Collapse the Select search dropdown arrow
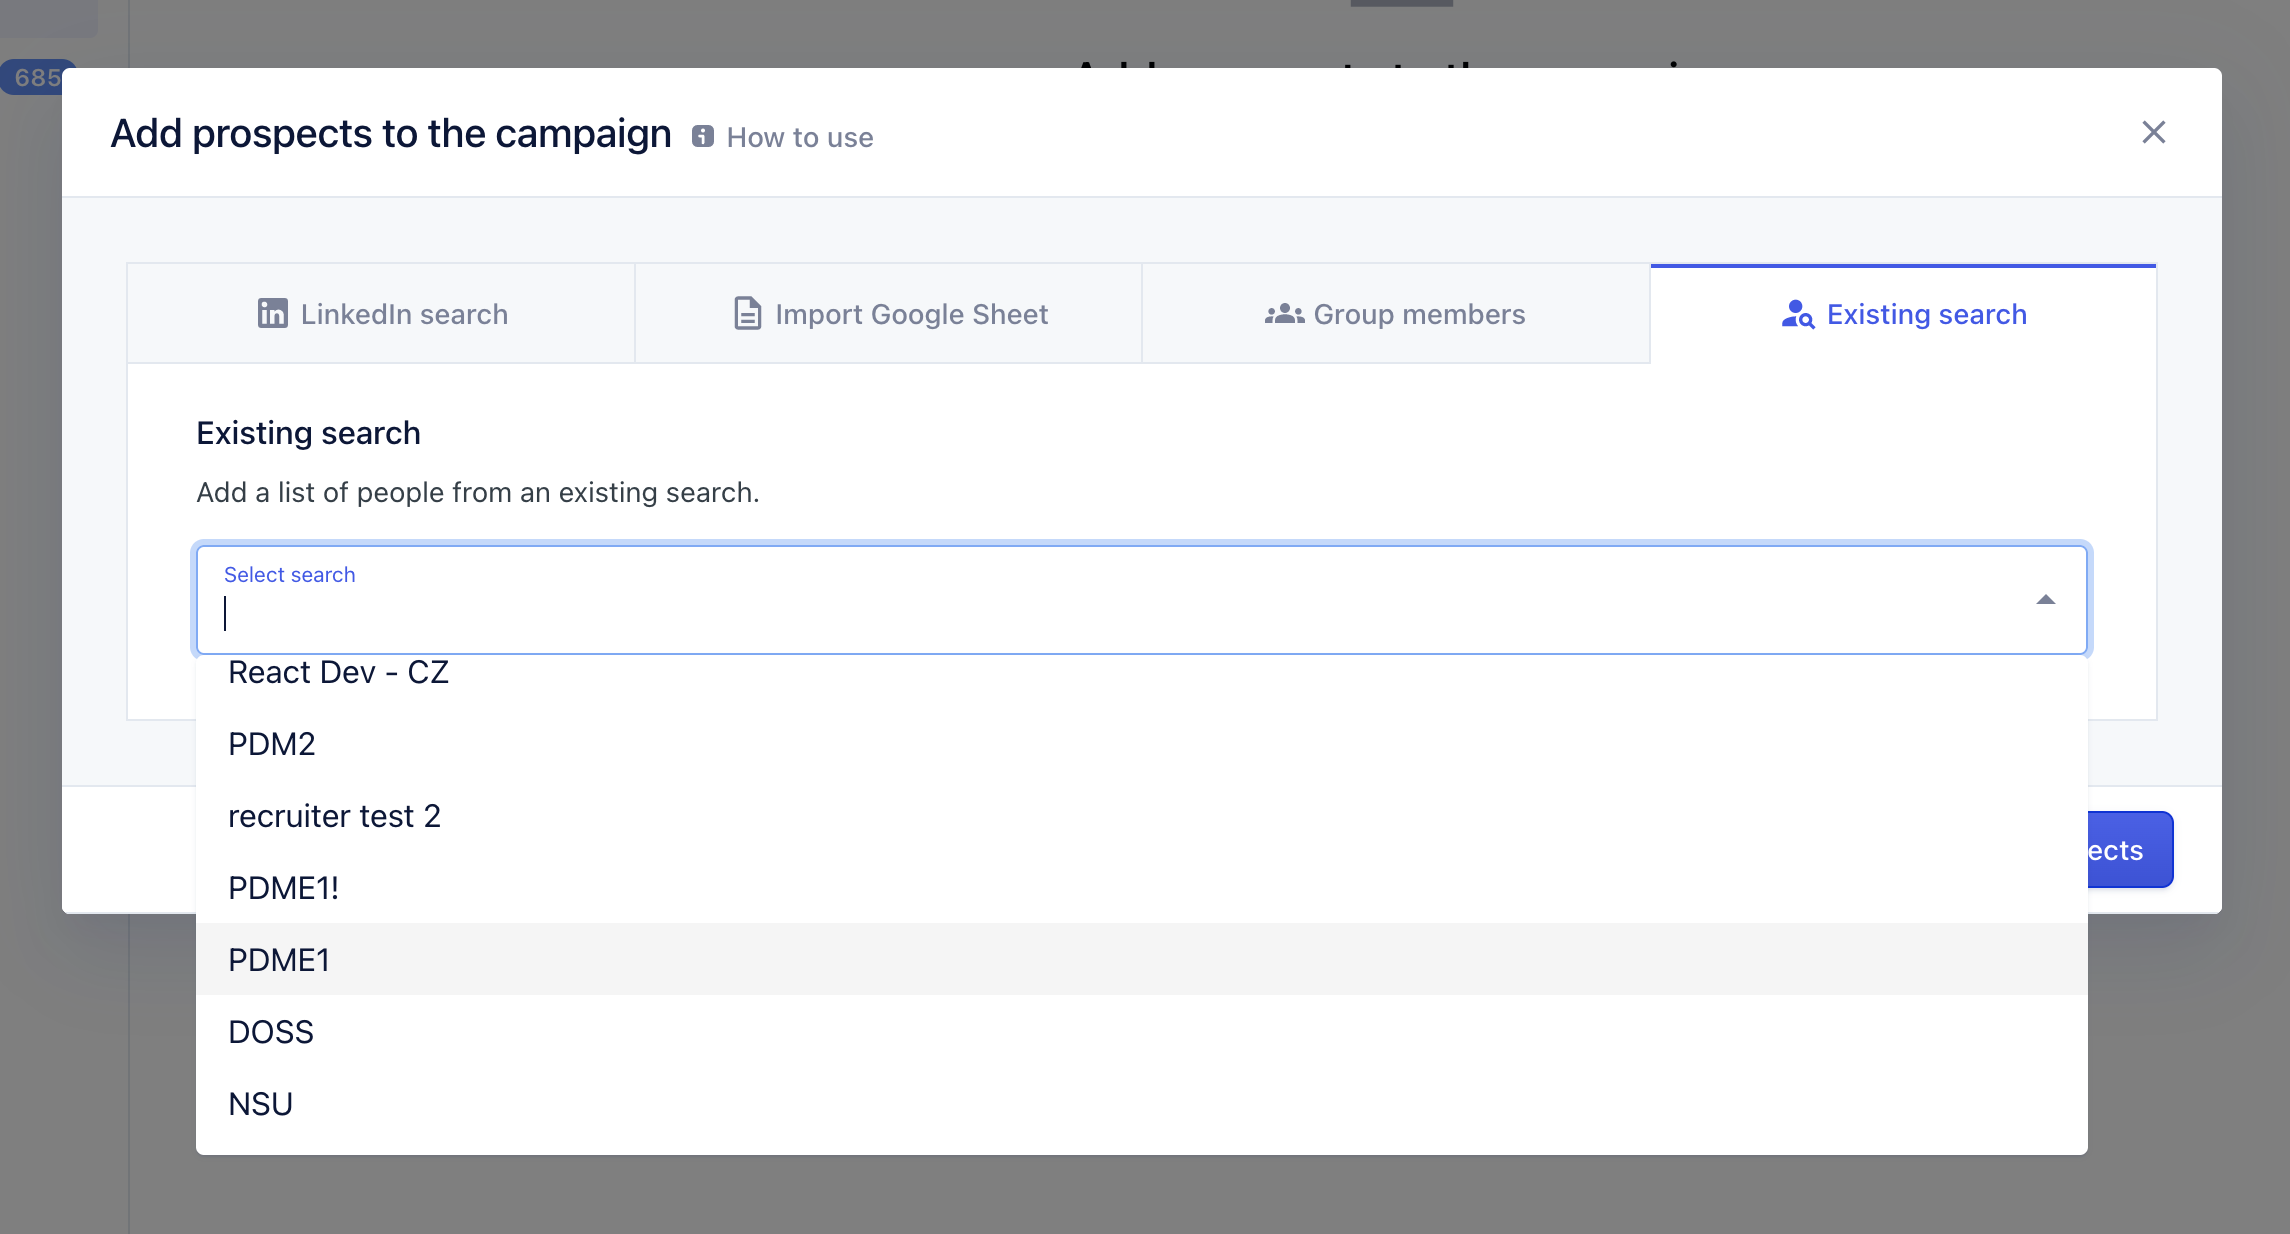The image size is (2290, 1234). 2045,600
